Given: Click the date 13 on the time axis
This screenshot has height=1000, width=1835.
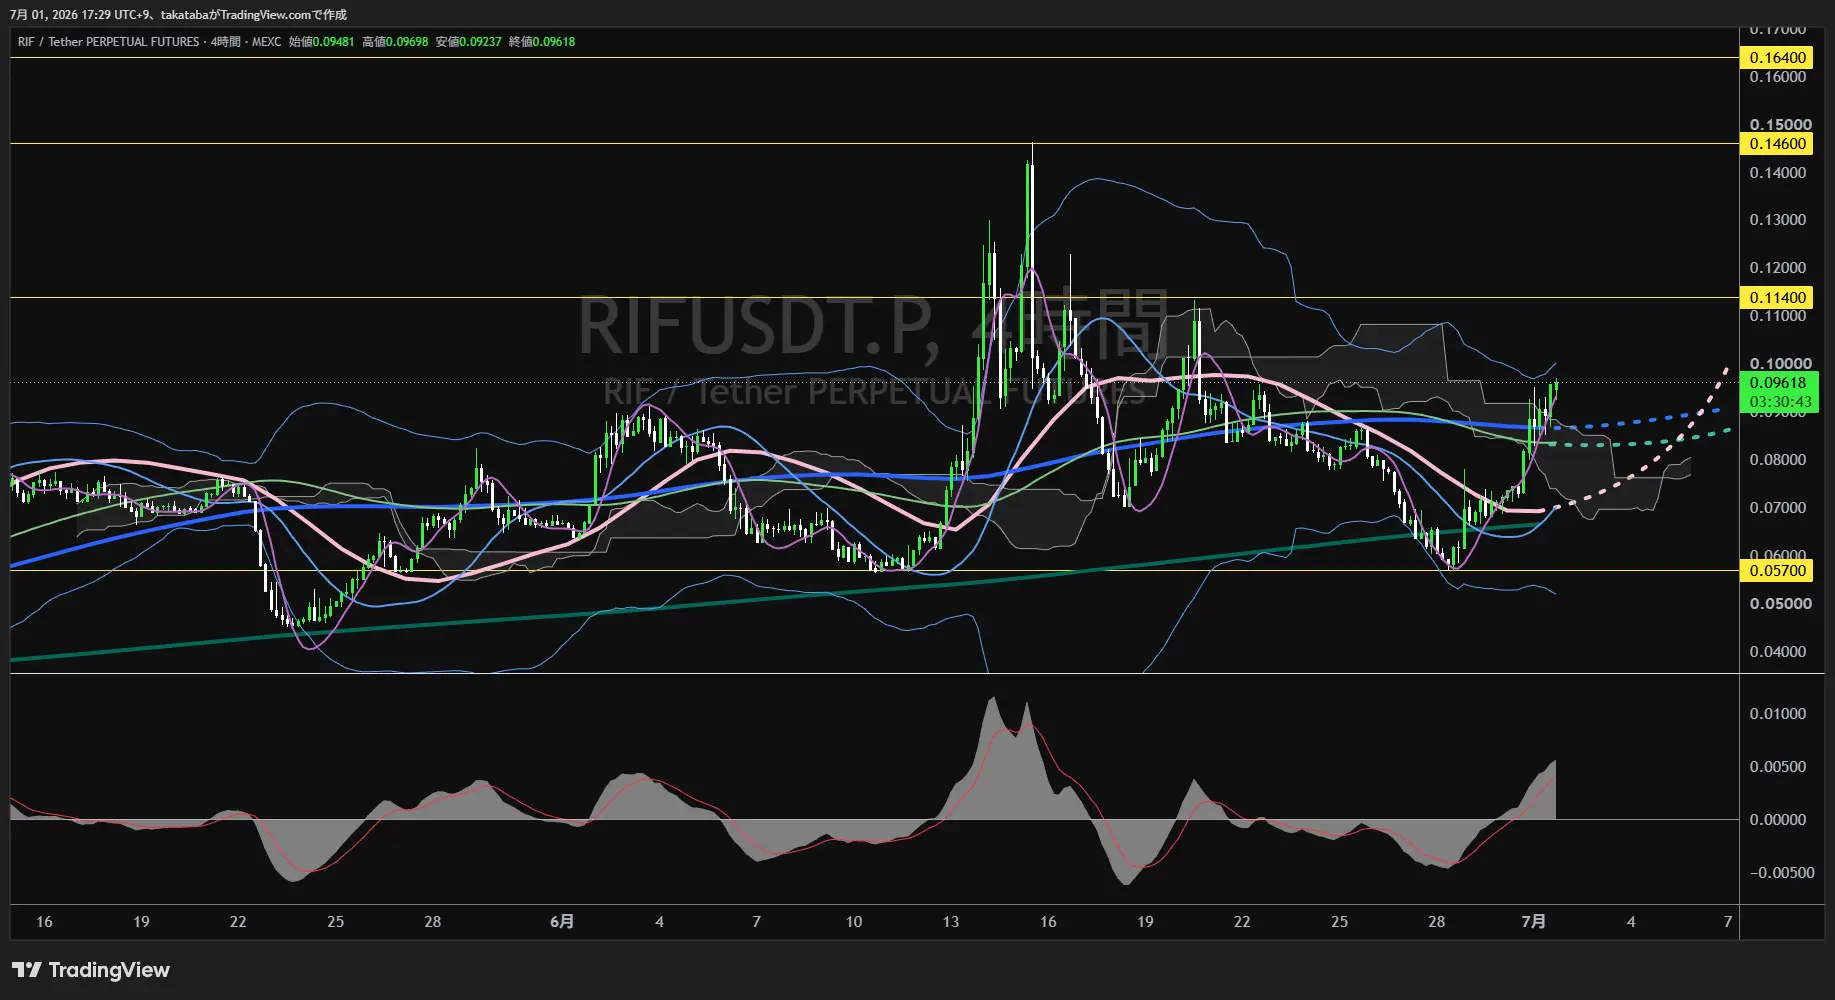Looking at the screenshot, I should 950,922.
